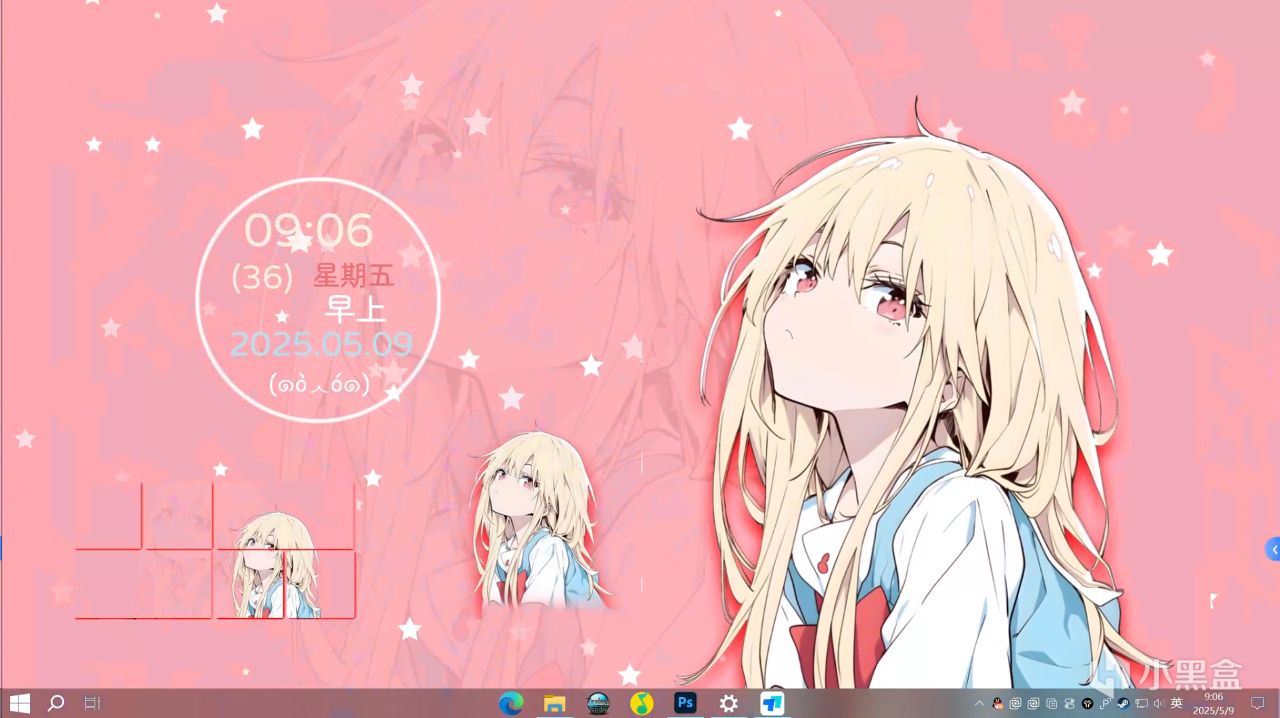
Task: Expand hidden system tray icons chevron
Action: coord(979,703)
